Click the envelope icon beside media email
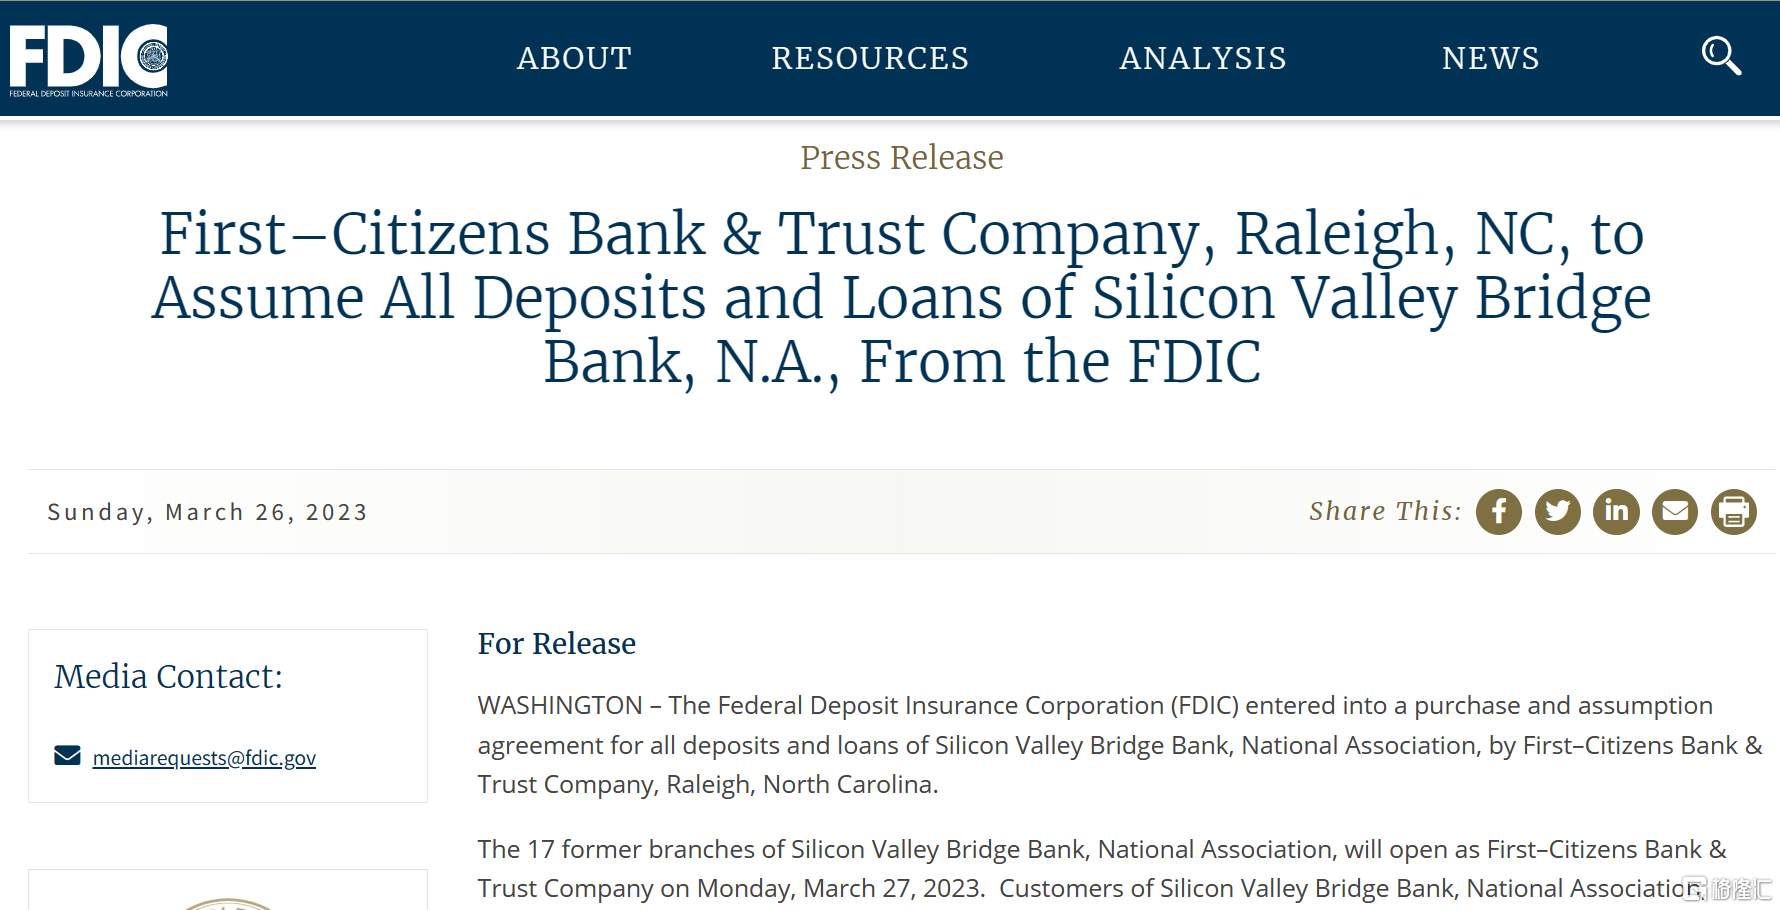The height and width of the screenshot is (910, 1780). click(67, 755)
